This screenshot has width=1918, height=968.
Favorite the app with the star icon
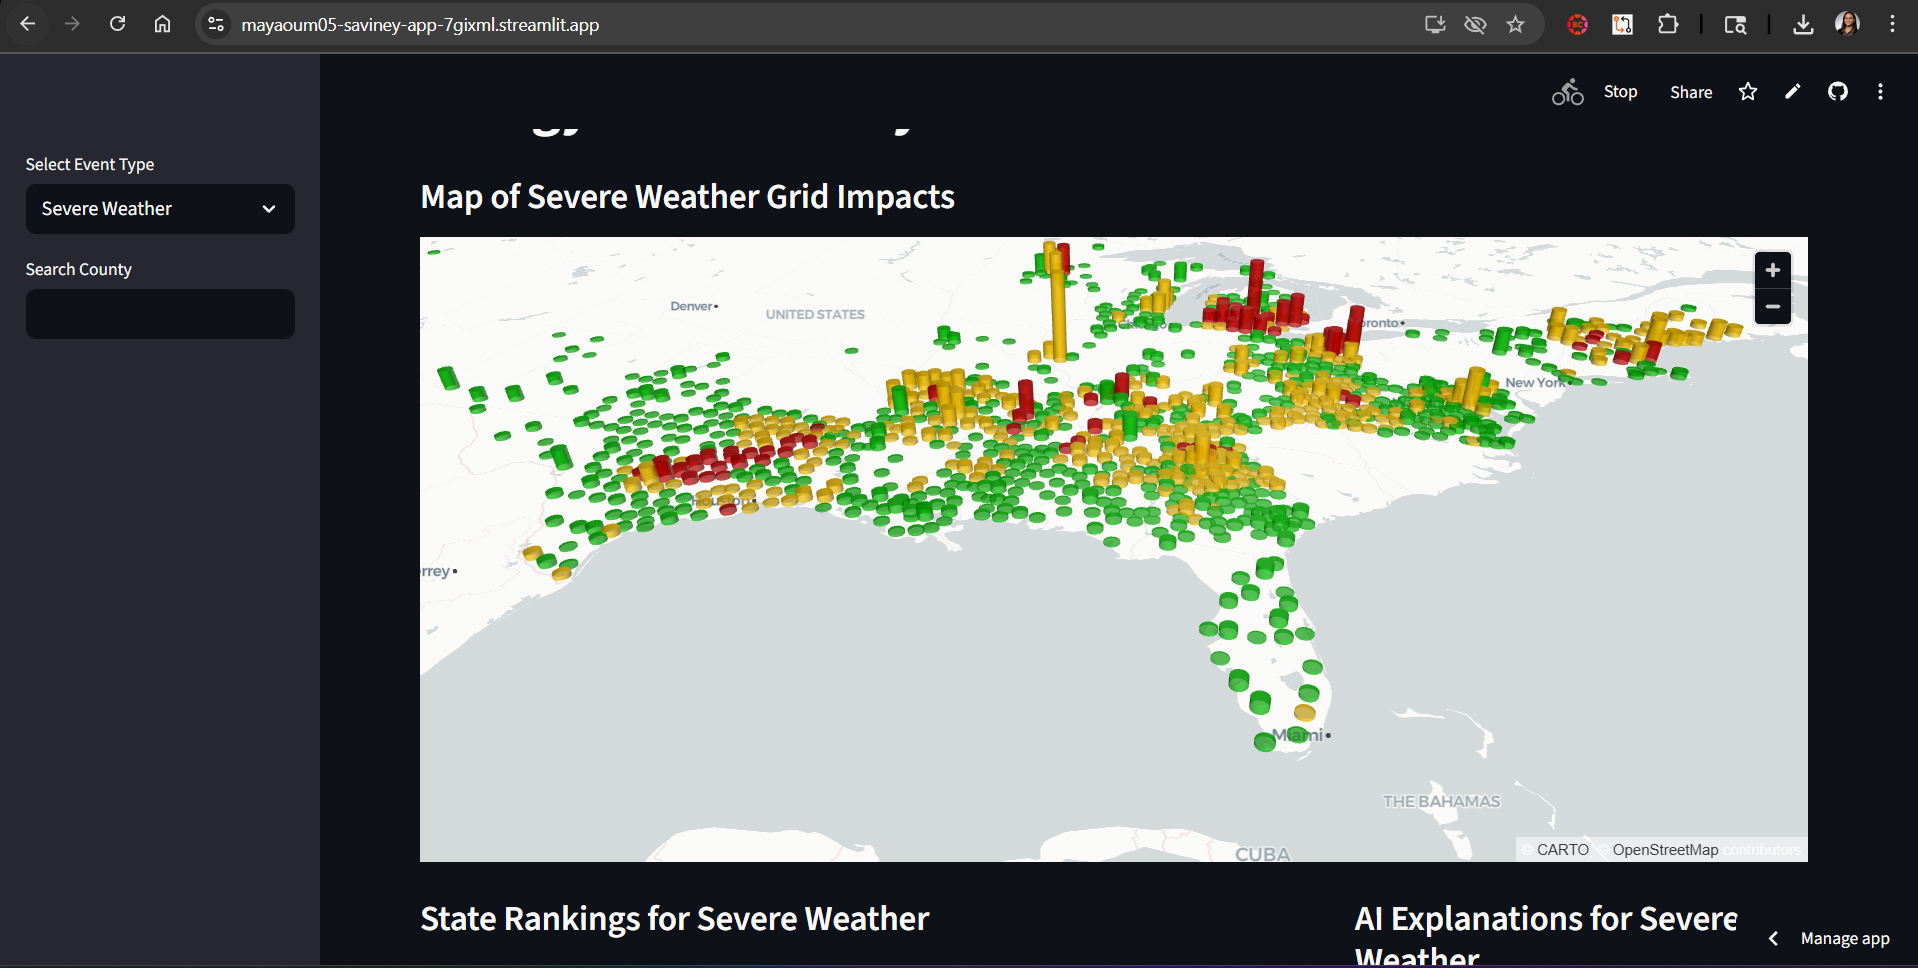1748,92
